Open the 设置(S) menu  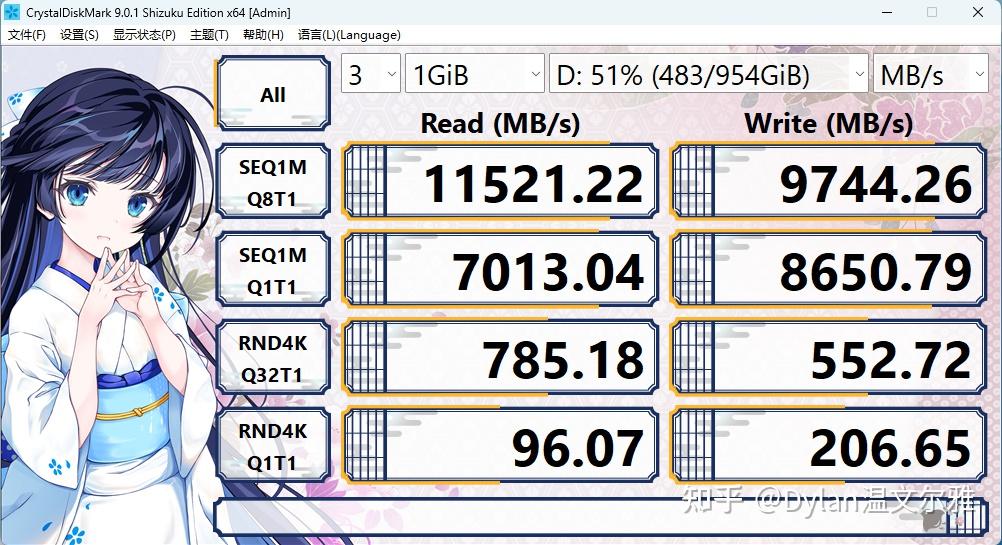tap(79, 35)
